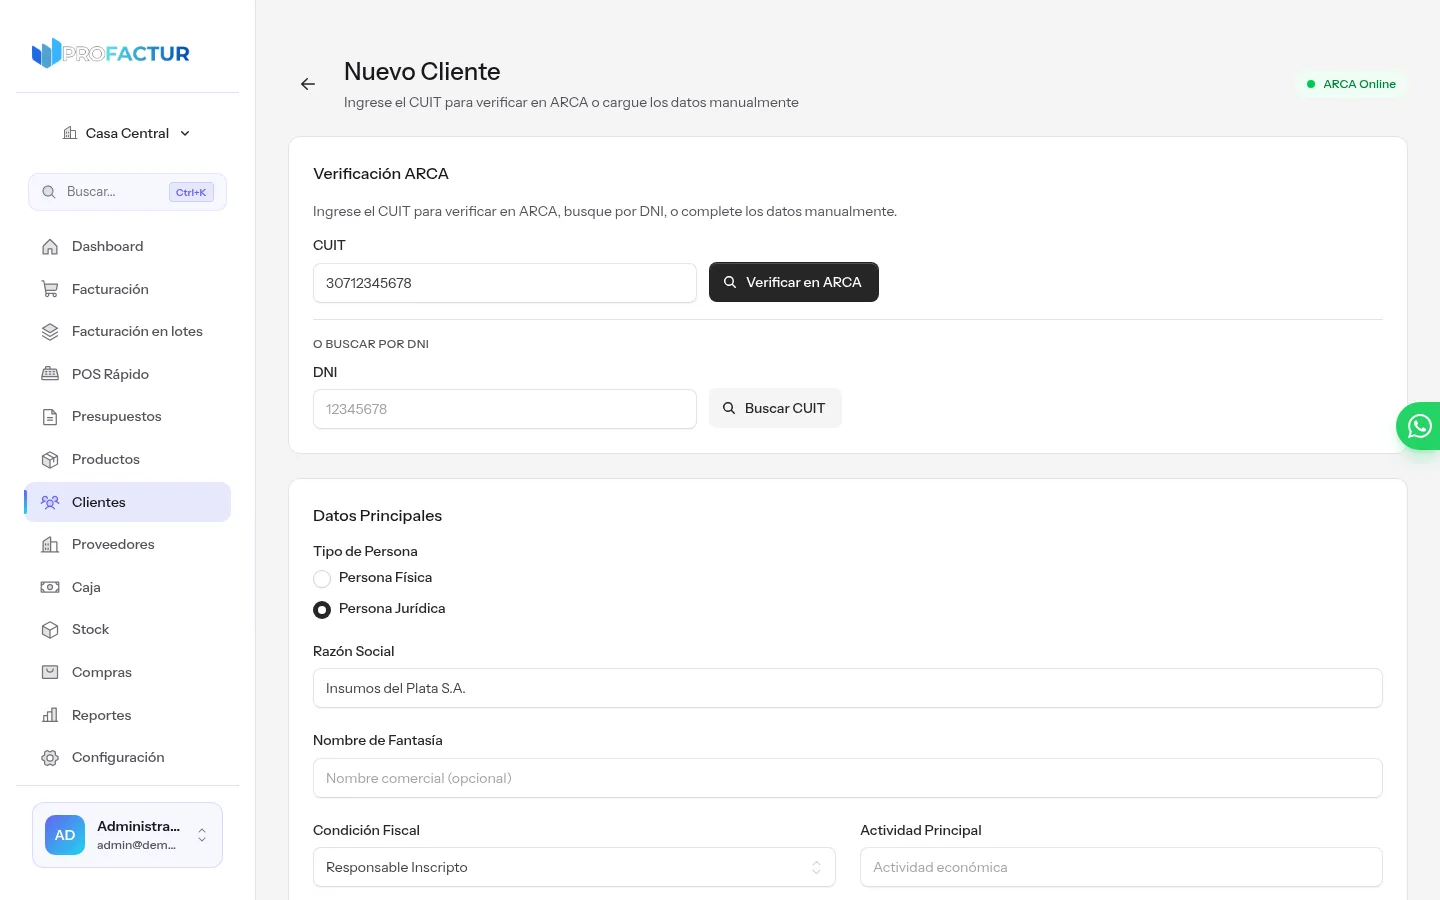Click the Tipo de Persona label
Screen dimensions: 1440x900
[365, 551]
